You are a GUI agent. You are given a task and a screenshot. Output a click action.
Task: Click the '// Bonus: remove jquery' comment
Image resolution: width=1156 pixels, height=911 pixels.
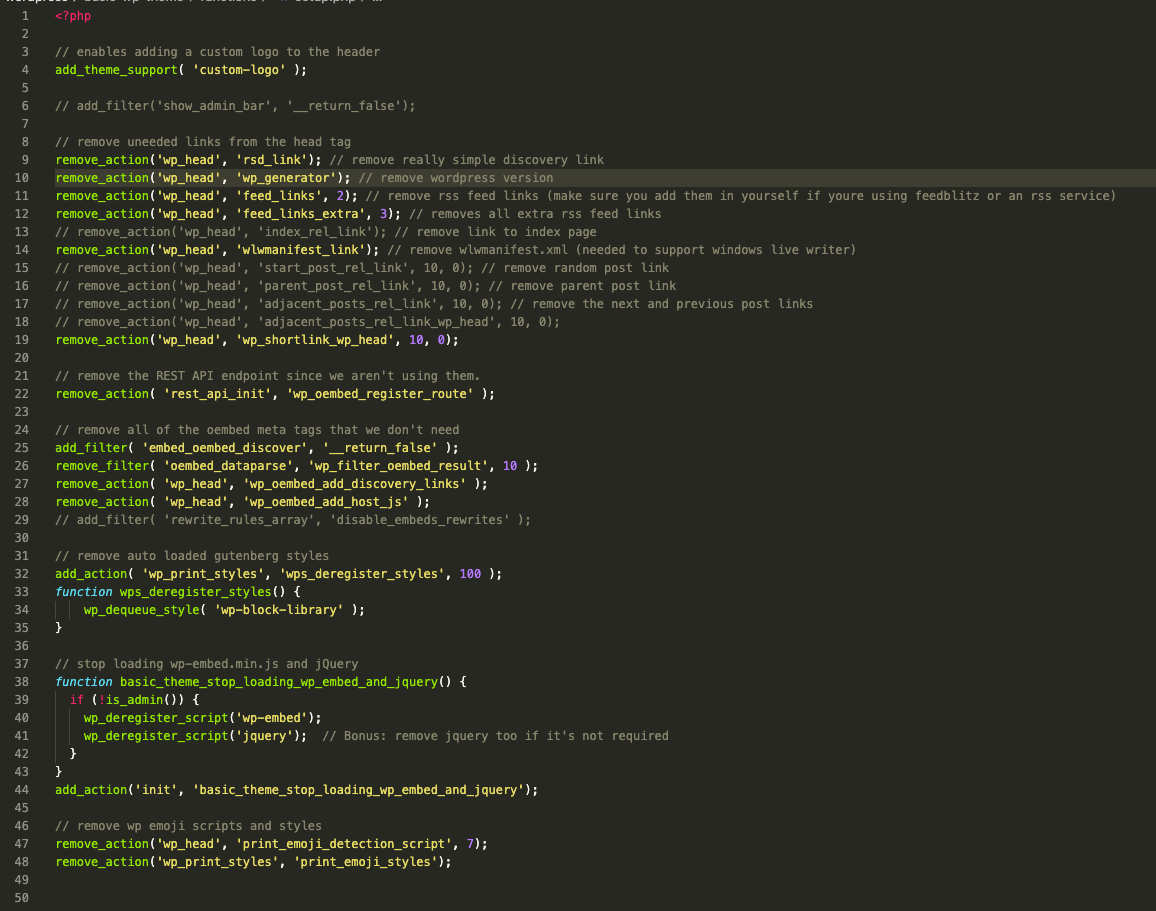(x=495, y=736)
